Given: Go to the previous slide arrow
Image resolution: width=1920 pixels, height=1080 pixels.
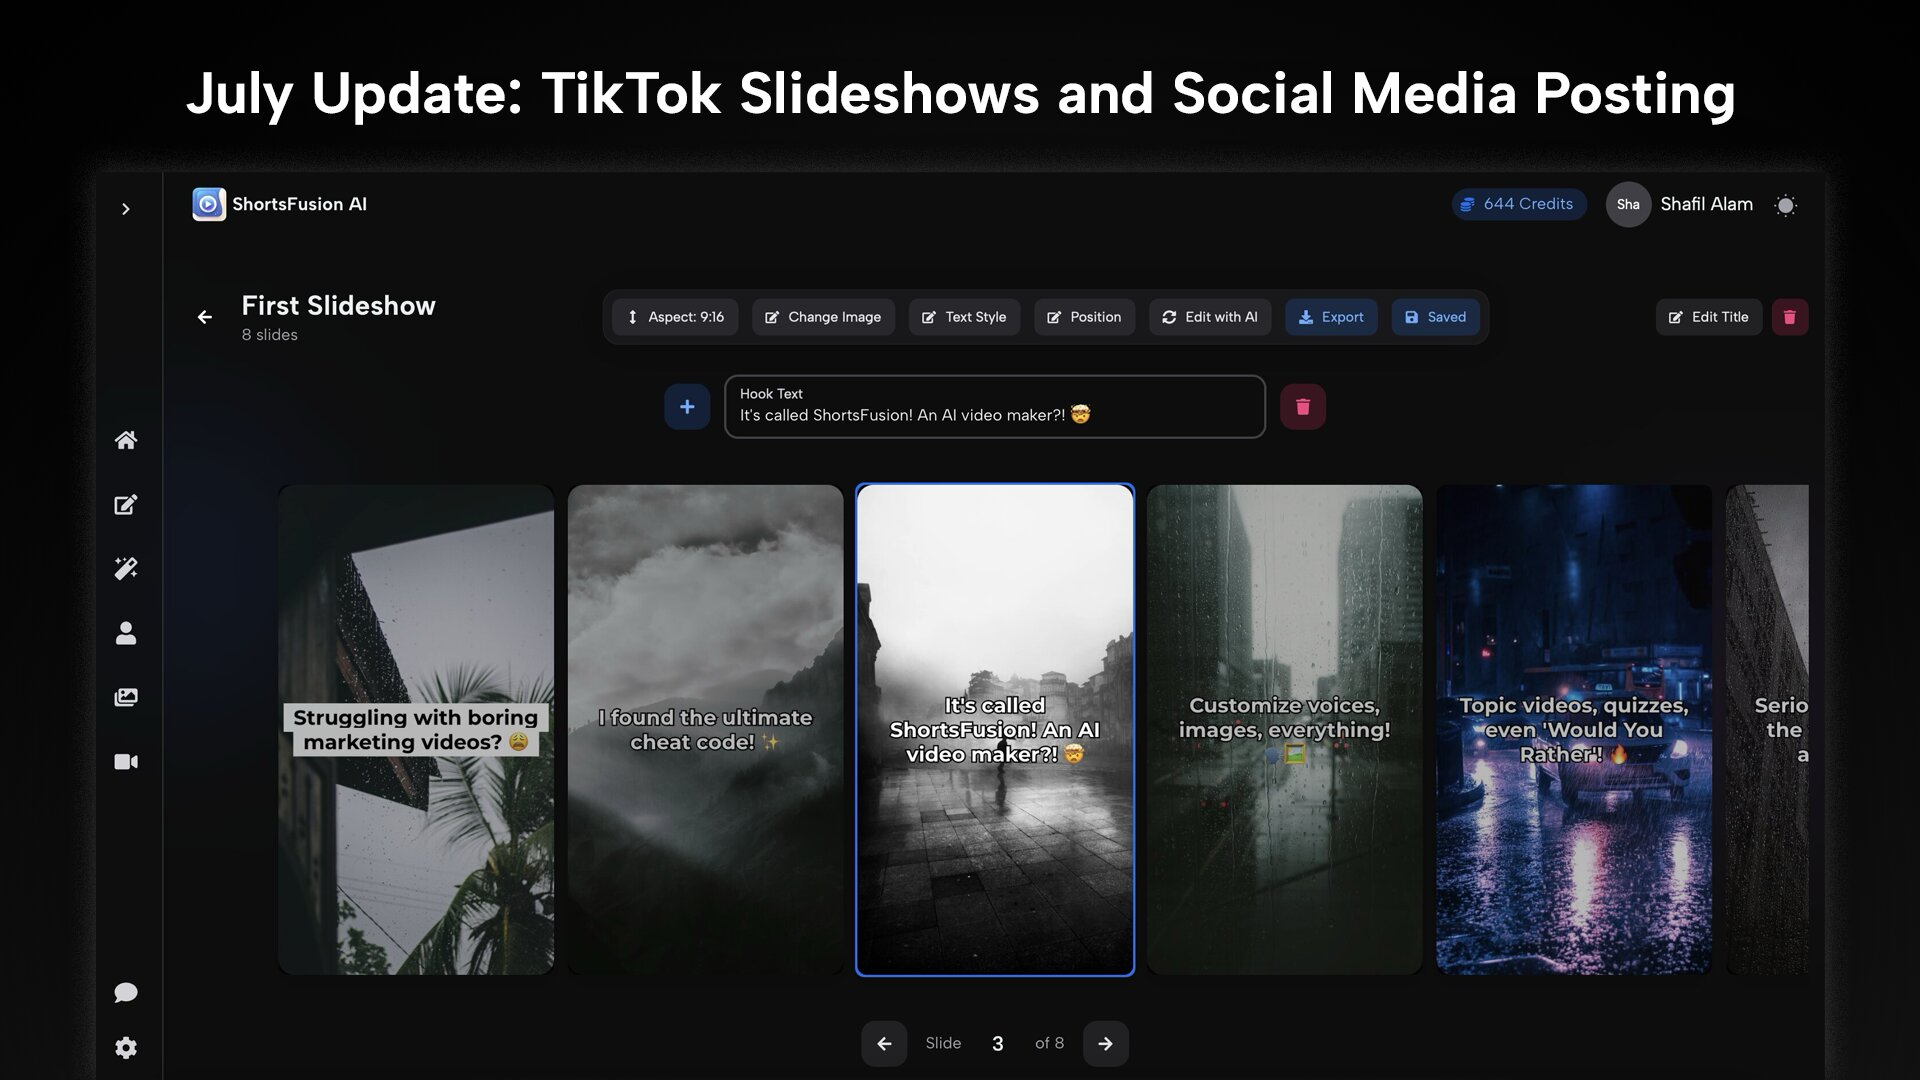Looking at the screenshot, I should (x=884, y=1044).
